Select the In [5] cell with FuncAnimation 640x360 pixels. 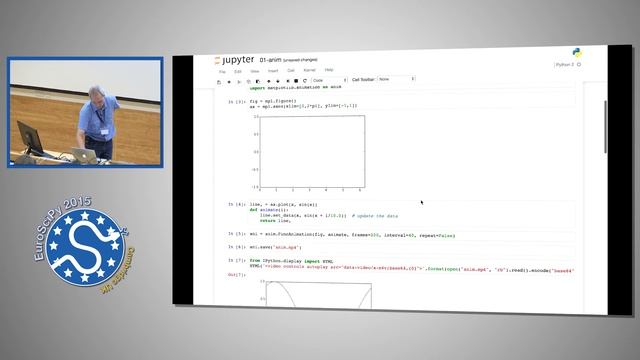pos(412,236)
